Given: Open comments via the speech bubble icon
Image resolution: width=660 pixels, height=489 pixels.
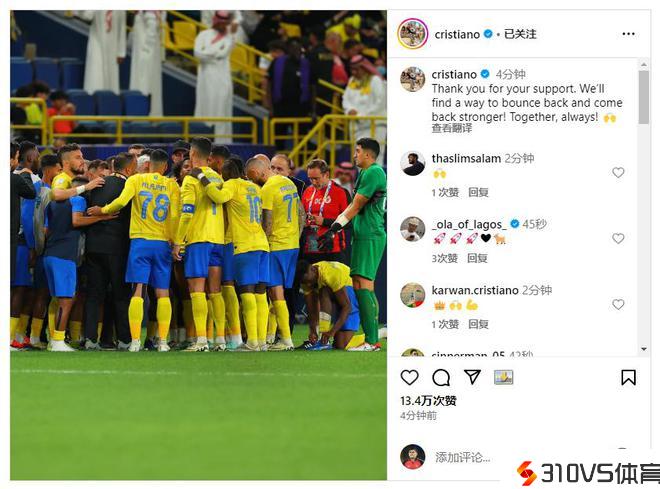Looking at the screenshot, I should pyautogui.click(x=441, y=377).
